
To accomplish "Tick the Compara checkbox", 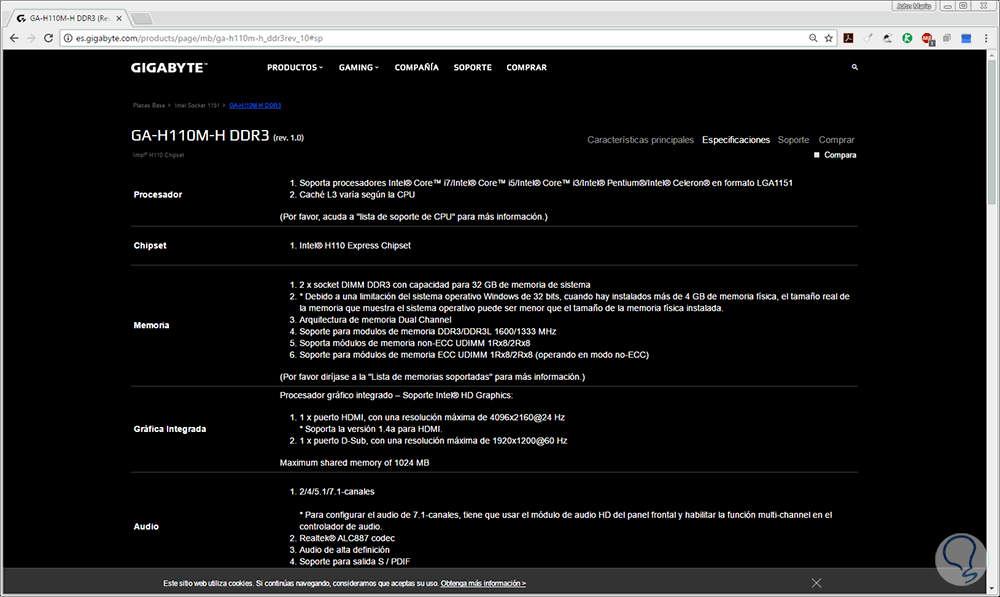I will pyautogui.click(x=816, y=155).
